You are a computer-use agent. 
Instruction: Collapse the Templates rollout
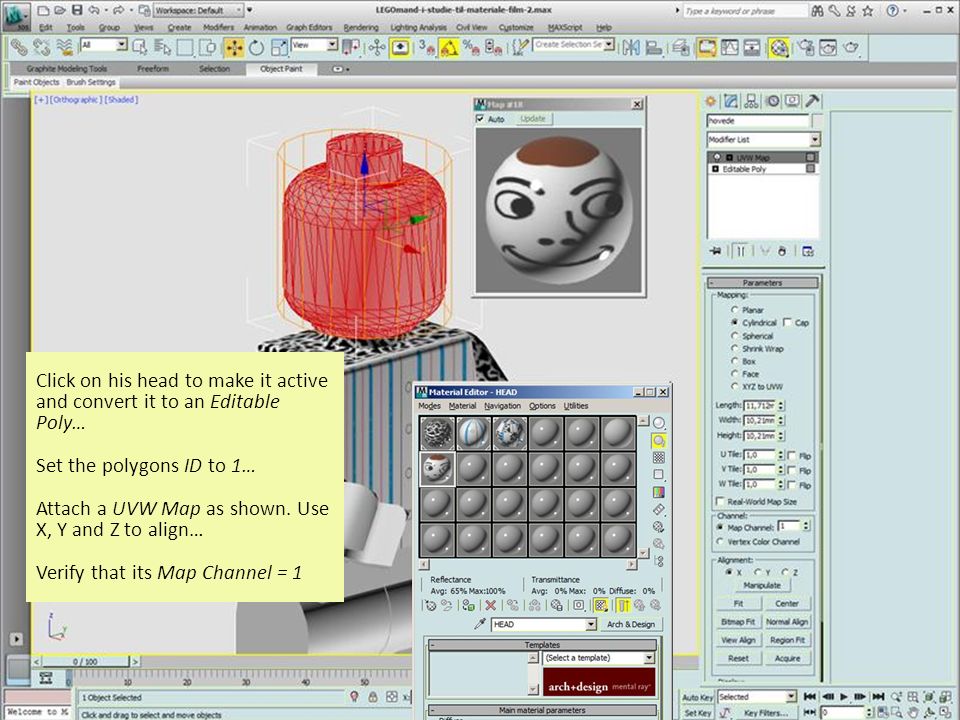pyautogui.click(x=542, y=645)
